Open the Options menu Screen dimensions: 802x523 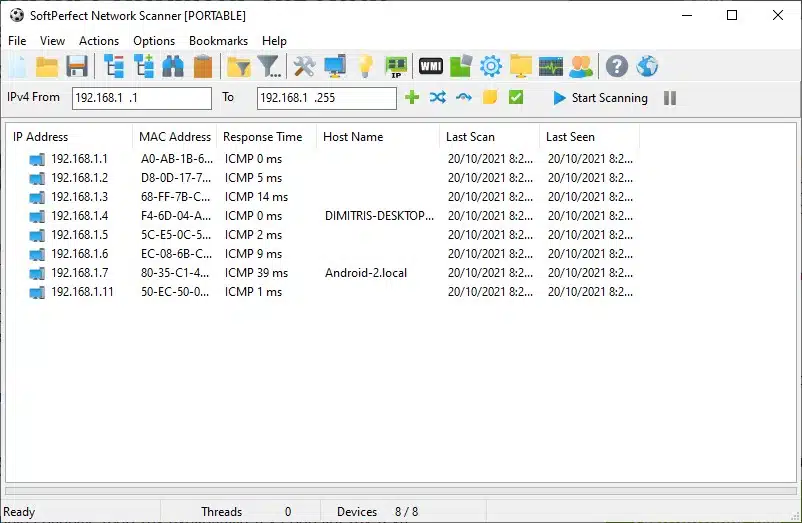click(154, 41)
